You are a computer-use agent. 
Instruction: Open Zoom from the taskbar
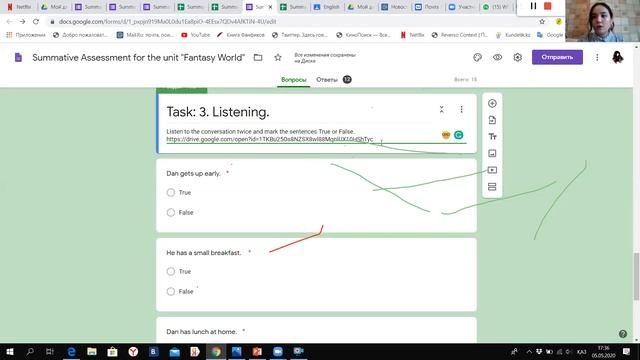click(x=278, y=351)
